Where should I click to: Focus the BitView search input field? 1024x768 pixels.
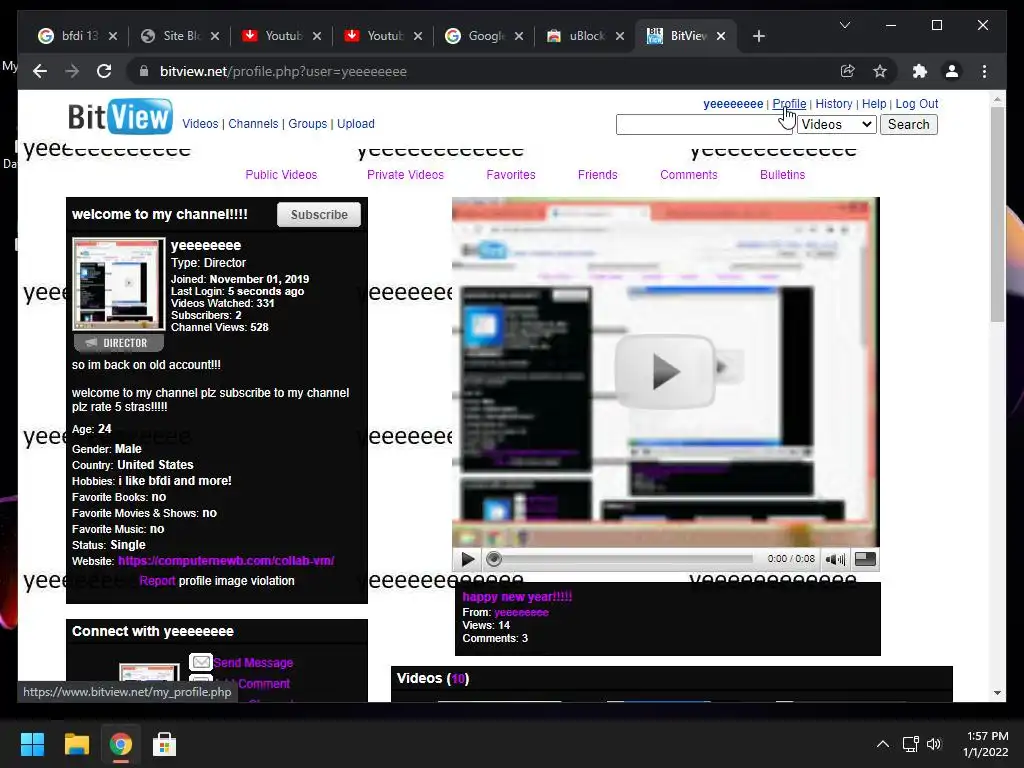point(704,125)
